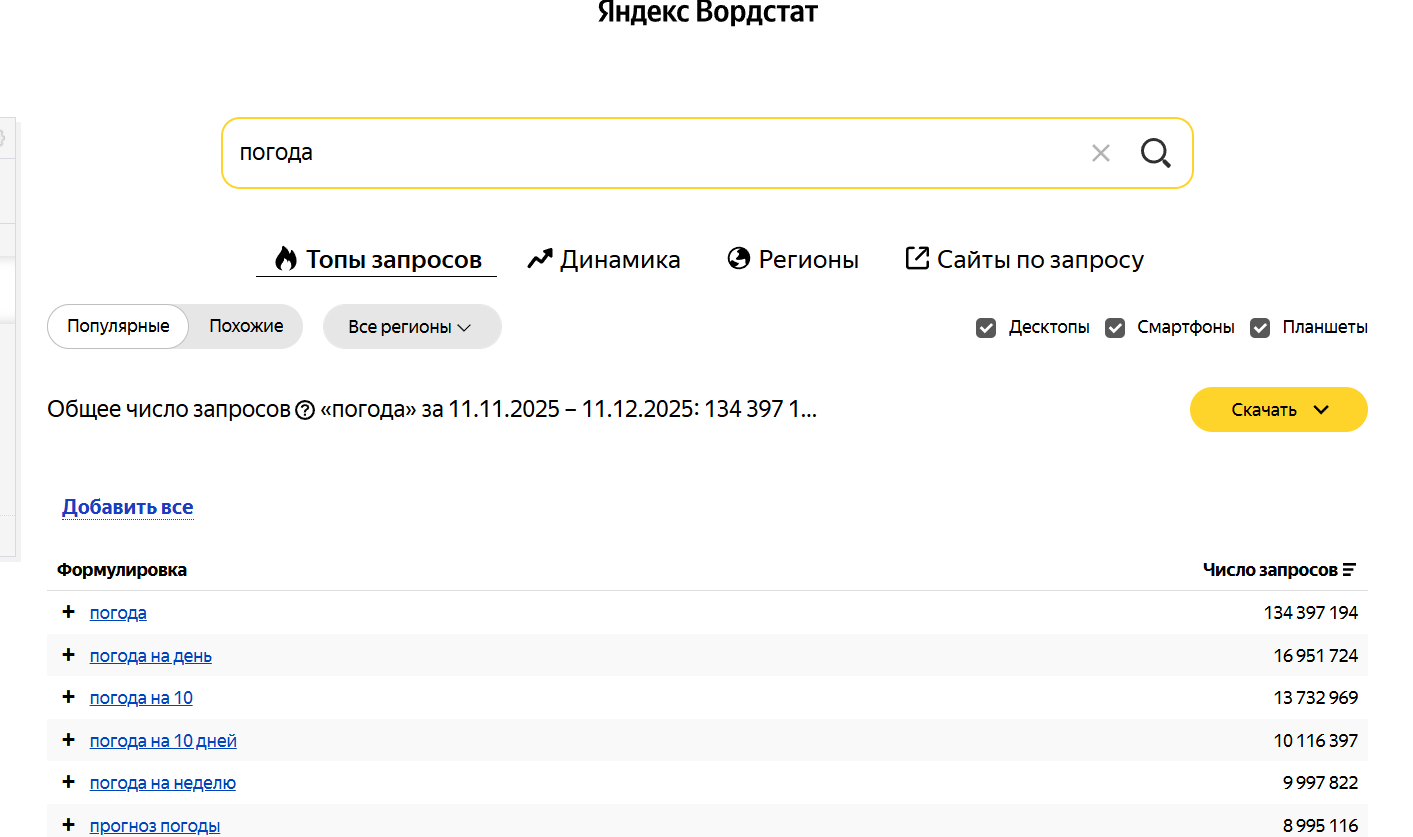The height and width of the screenshot is (837, 1413).
Task: Click the help question mark icon
Action: (x=305, y=410)
